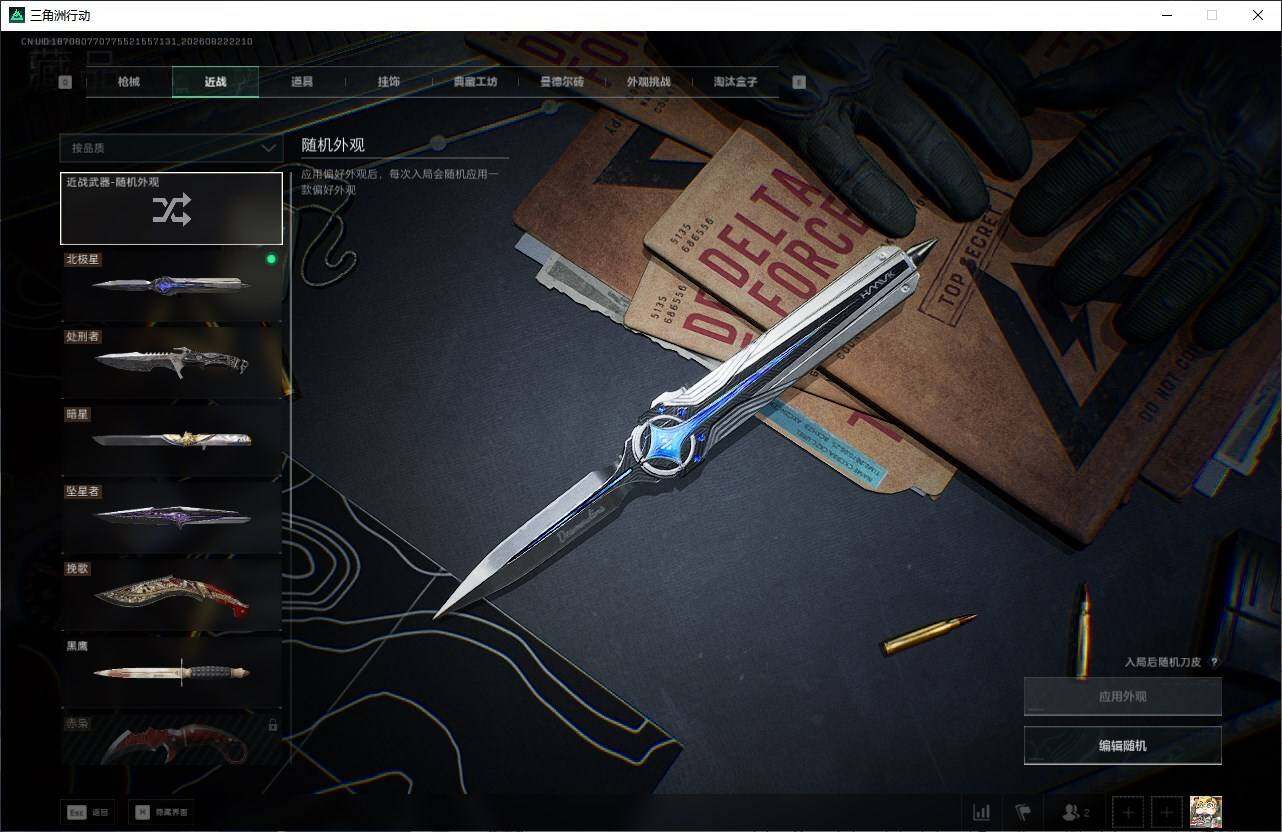
Task: Click the 入局后随机刀皮 label
Action: [1163, 662]
